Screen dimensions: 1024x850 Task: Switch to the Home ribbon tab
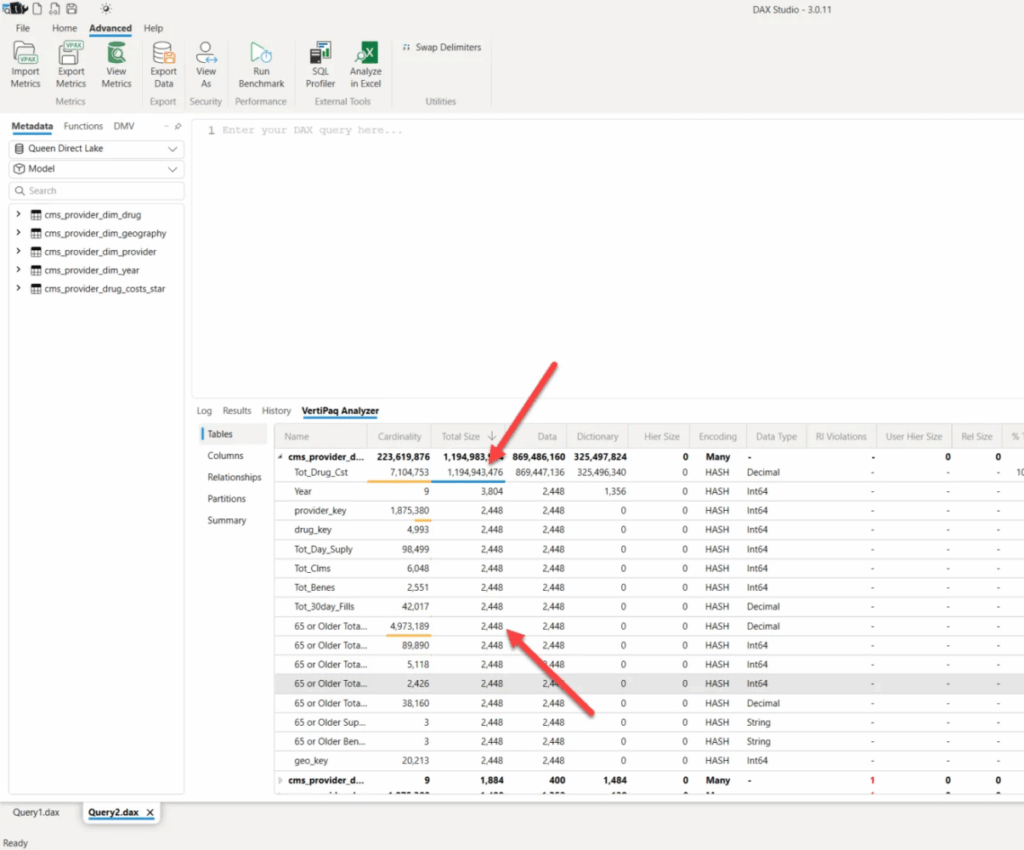click(64, 29)
